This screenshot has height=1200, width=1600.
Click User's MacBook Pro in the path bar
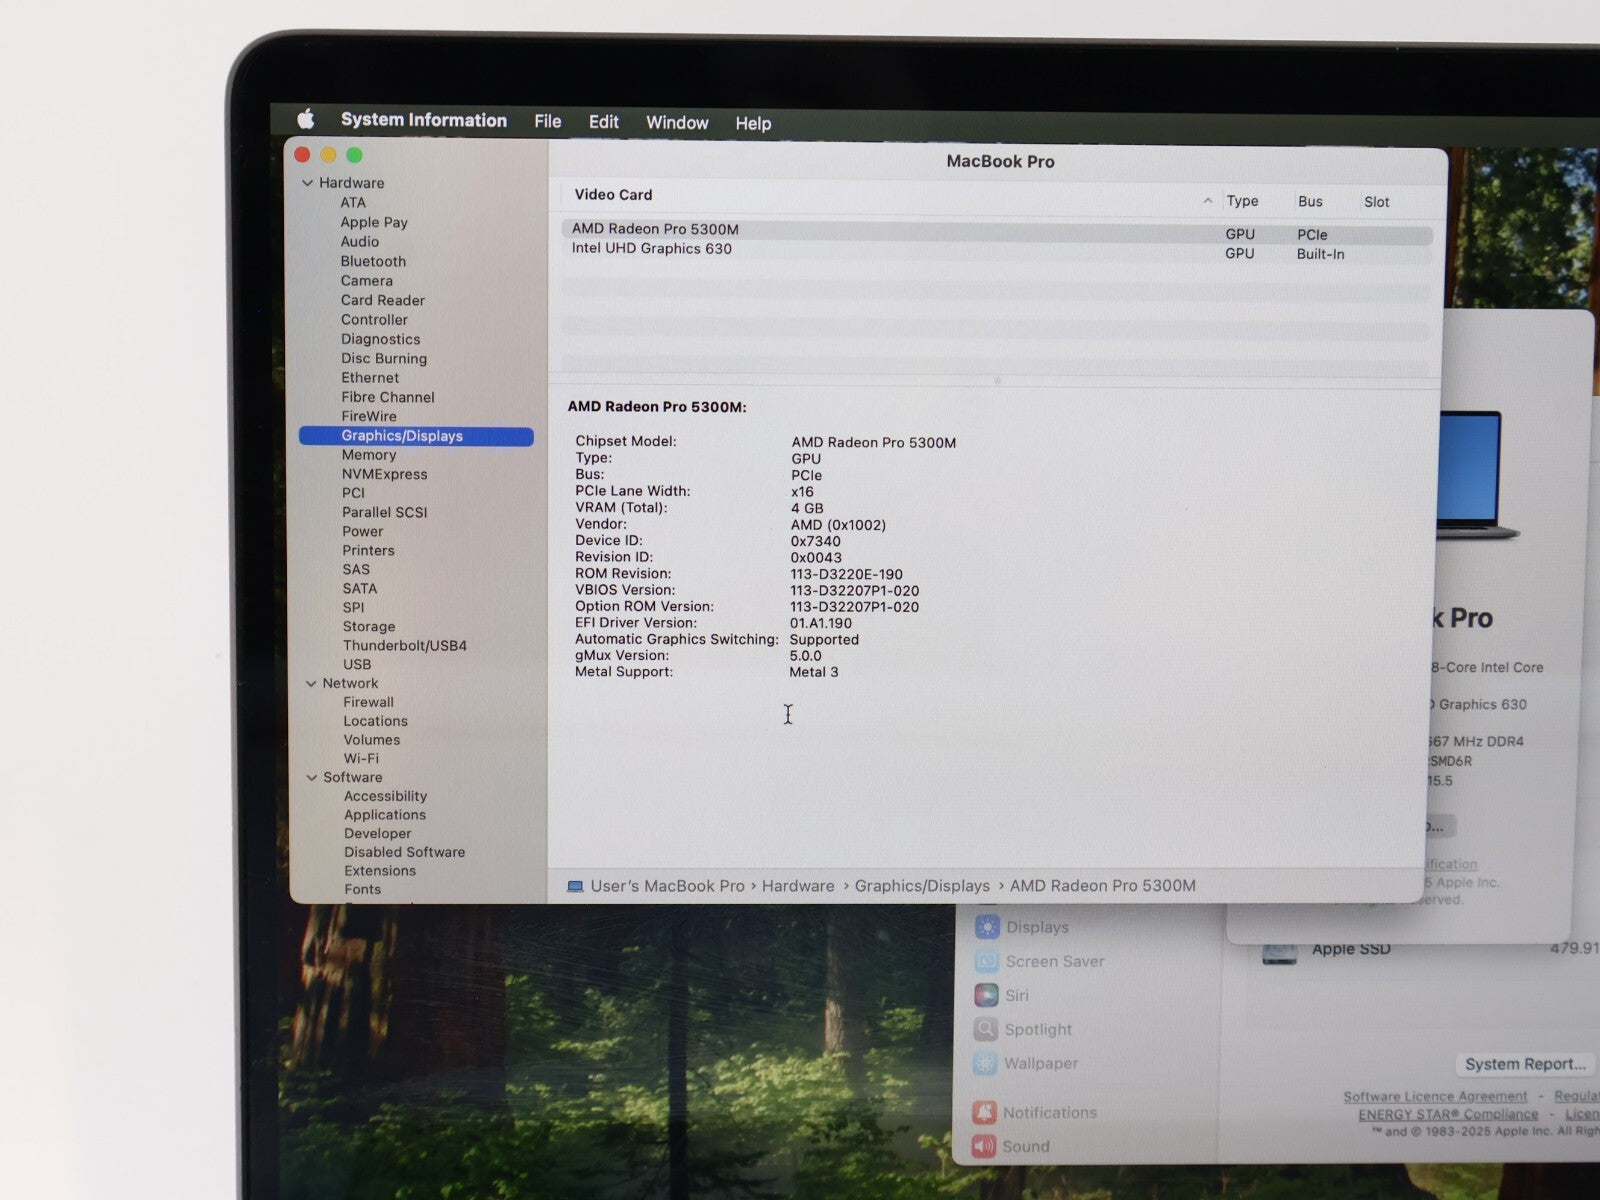667,886
